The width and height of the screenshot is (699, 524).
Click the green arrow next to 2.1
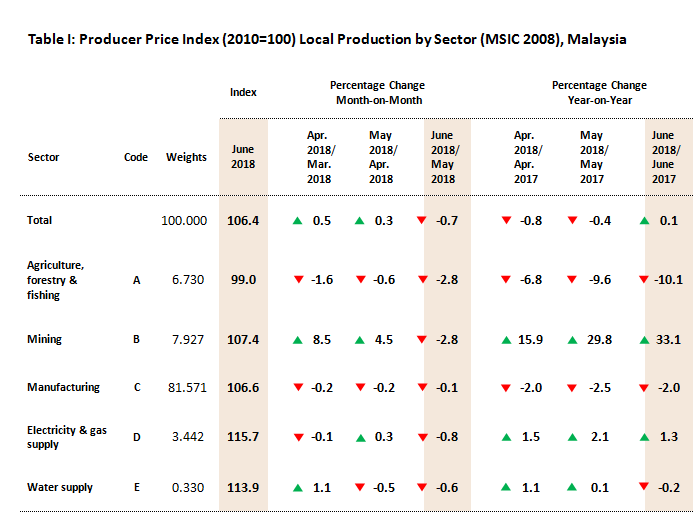click(x=573, y=437)
